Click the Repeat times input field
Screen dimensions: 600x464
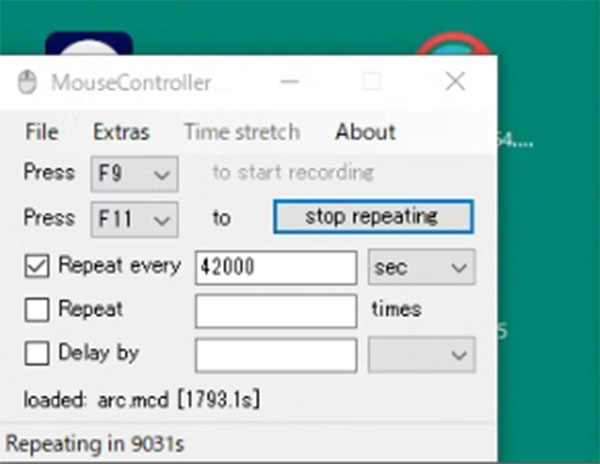pos(276,311)
